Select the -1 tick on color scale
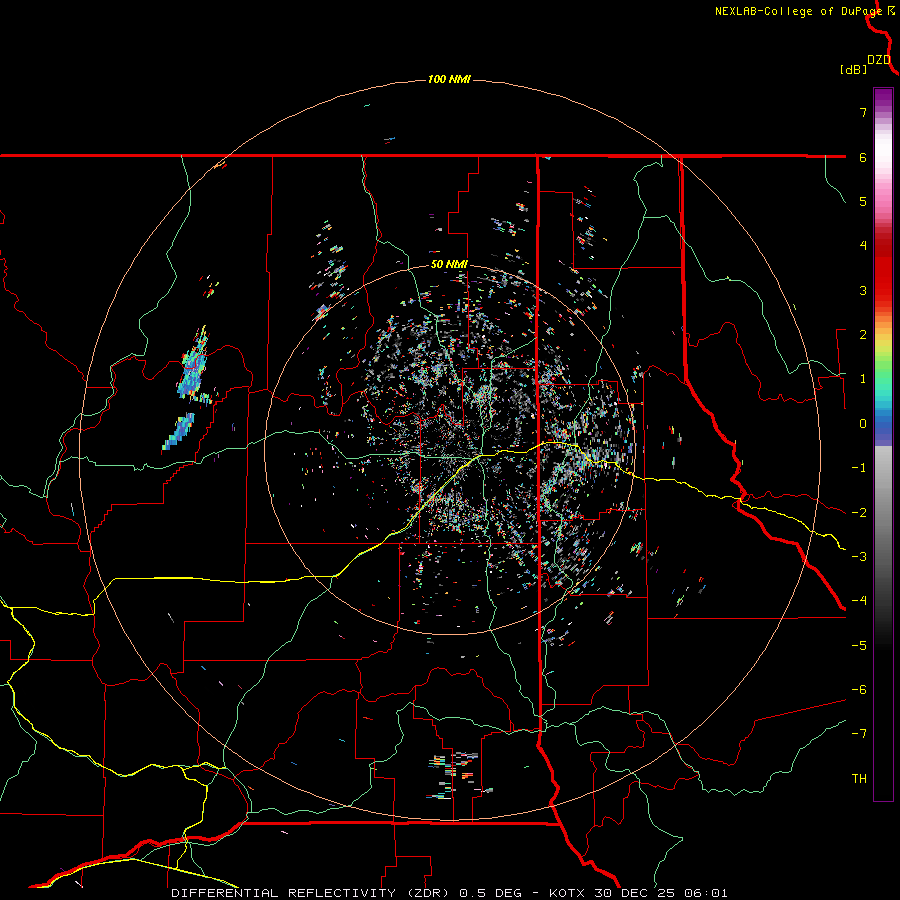Image resolution: width=900 pixels, height=900 pixels. coord(859,468)
